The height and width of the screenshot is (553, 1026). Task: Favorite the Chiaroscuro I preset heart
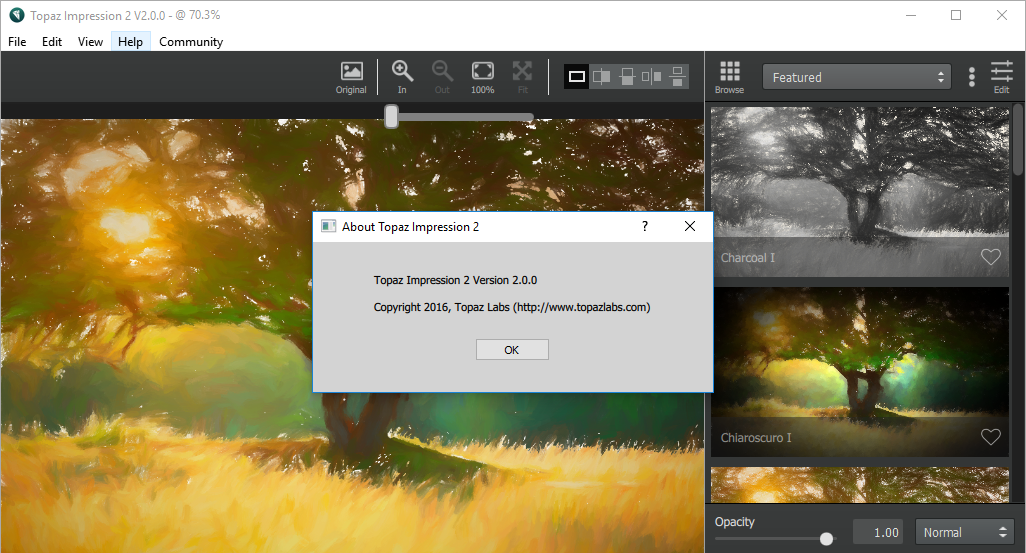coord(990,437)
